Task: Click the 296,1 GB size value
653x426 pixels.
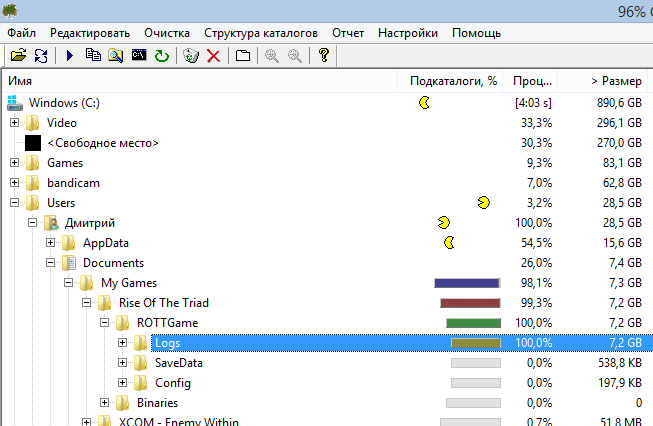Action: pyautogui.click(x=619, y=123)
